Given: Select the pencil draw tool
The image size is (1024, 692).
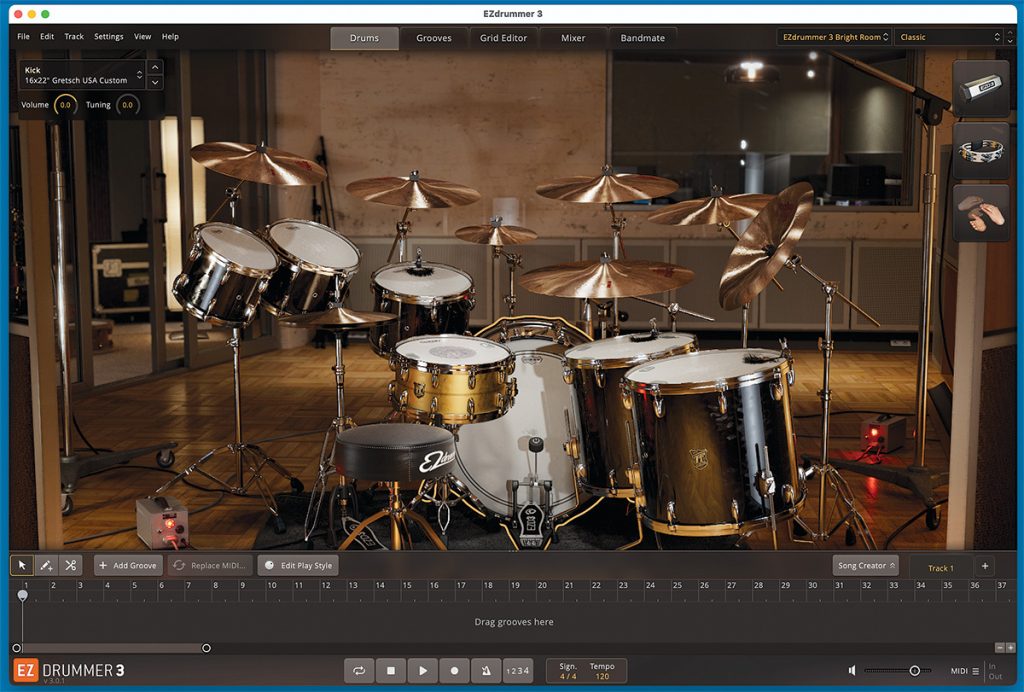Looking at the screenshot, I should 46,565.
